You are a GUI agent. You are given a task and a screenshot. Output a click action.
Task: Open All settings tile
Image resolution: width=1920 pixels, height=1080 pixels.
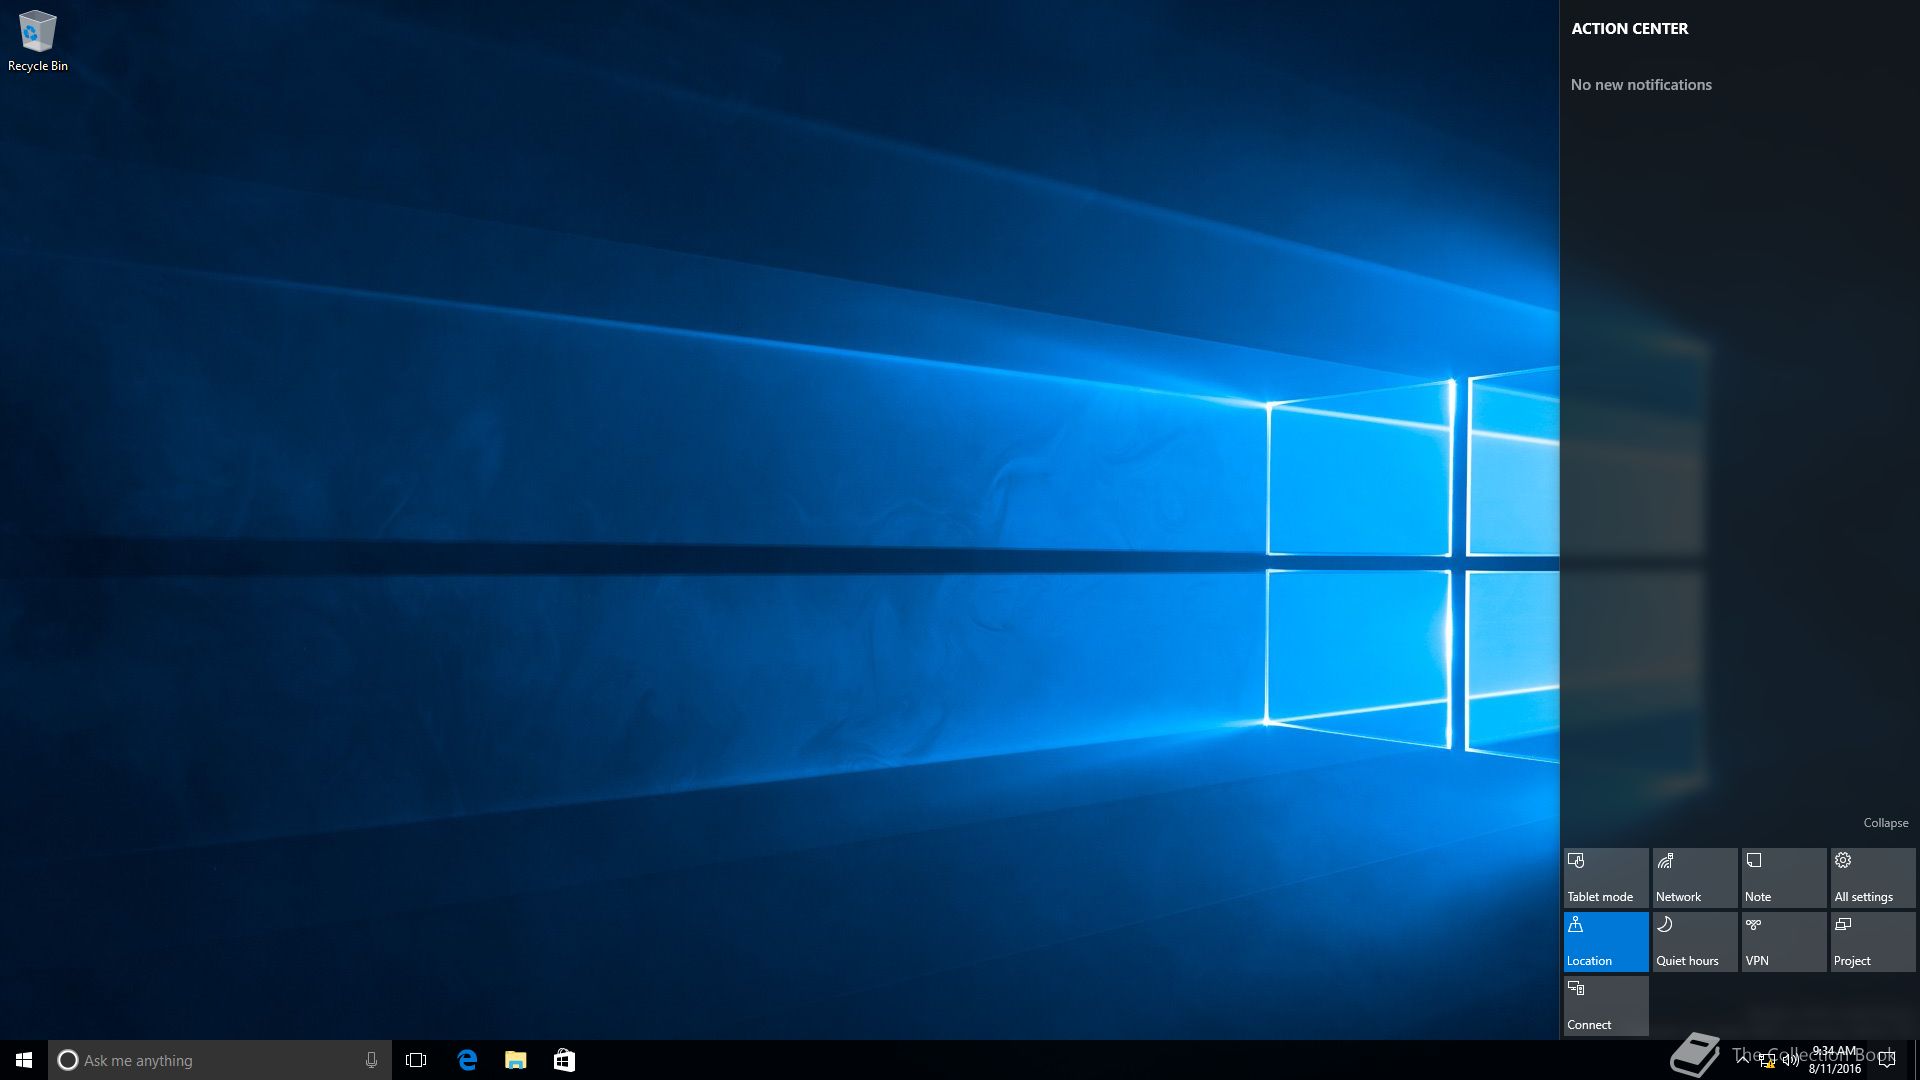coord(1872,878)
